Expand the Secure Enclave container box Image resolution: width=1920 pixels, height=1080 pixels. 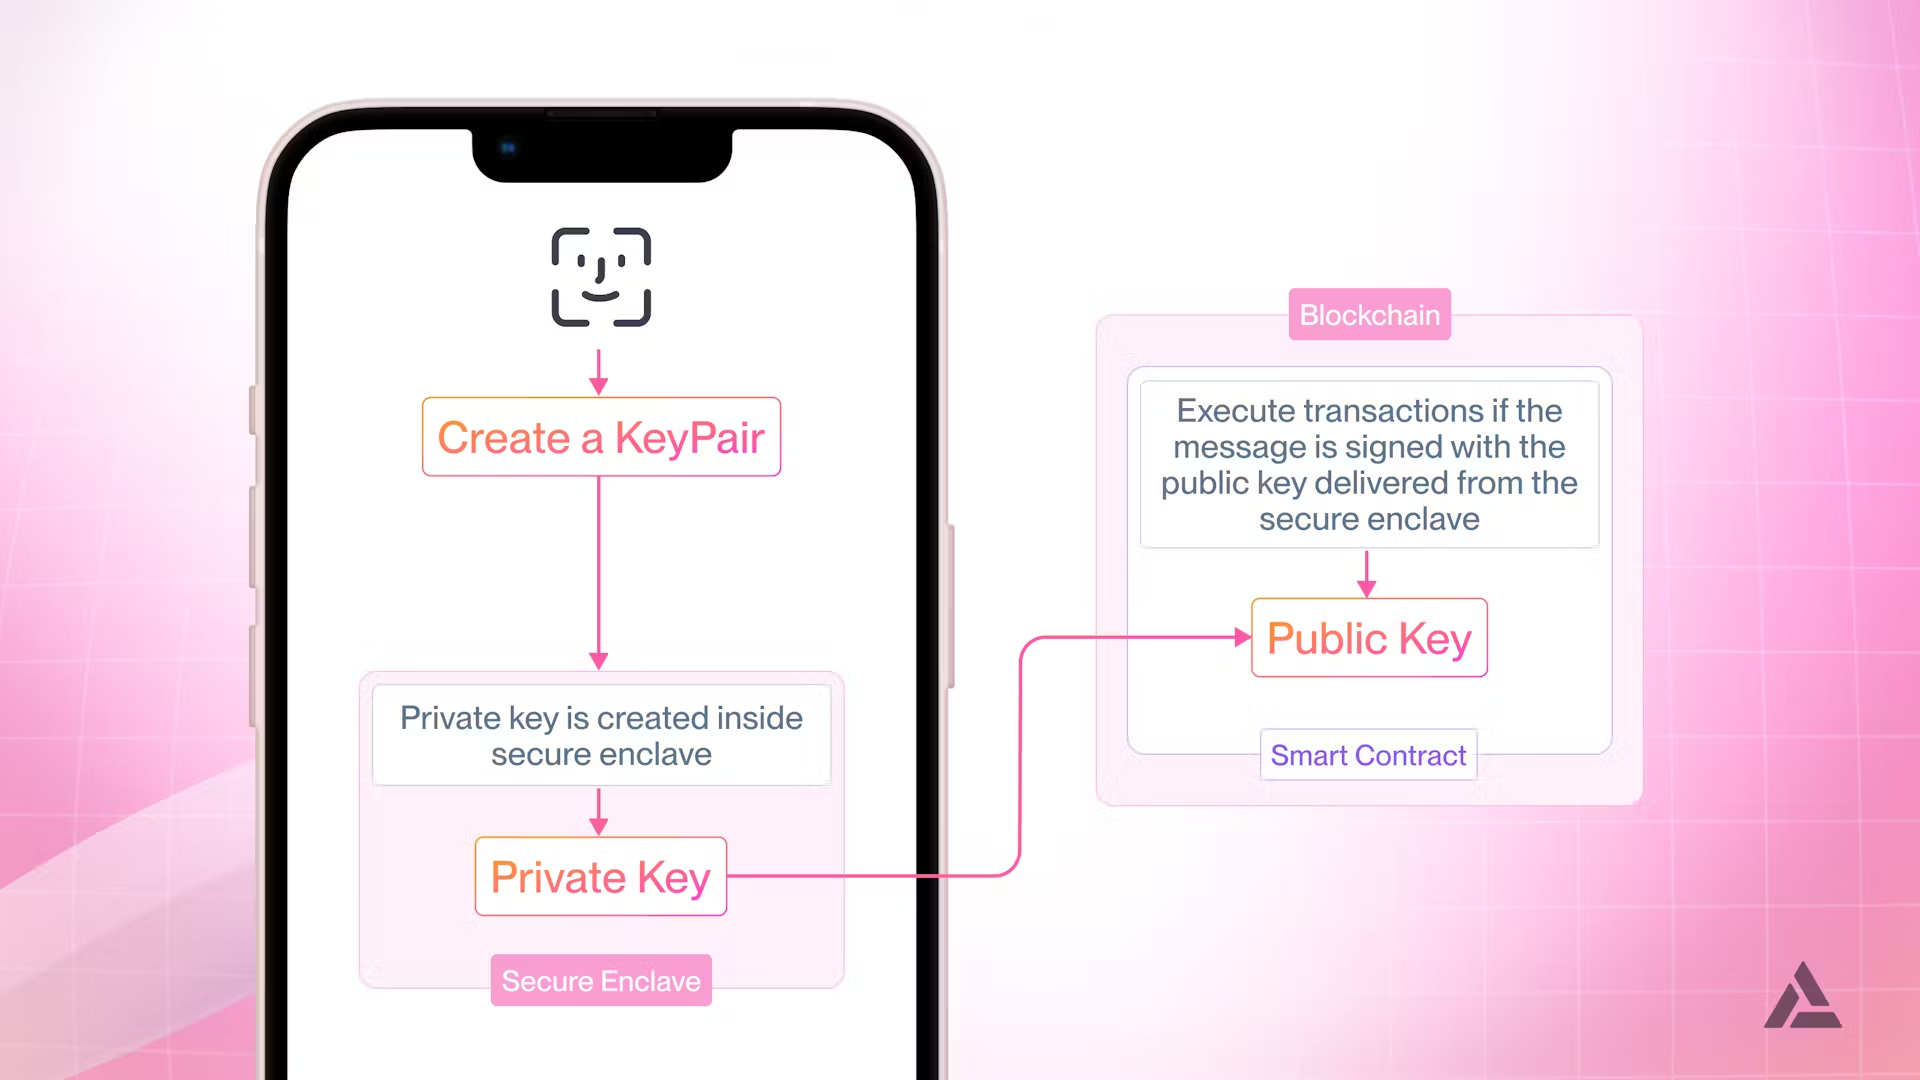point(601,980)
